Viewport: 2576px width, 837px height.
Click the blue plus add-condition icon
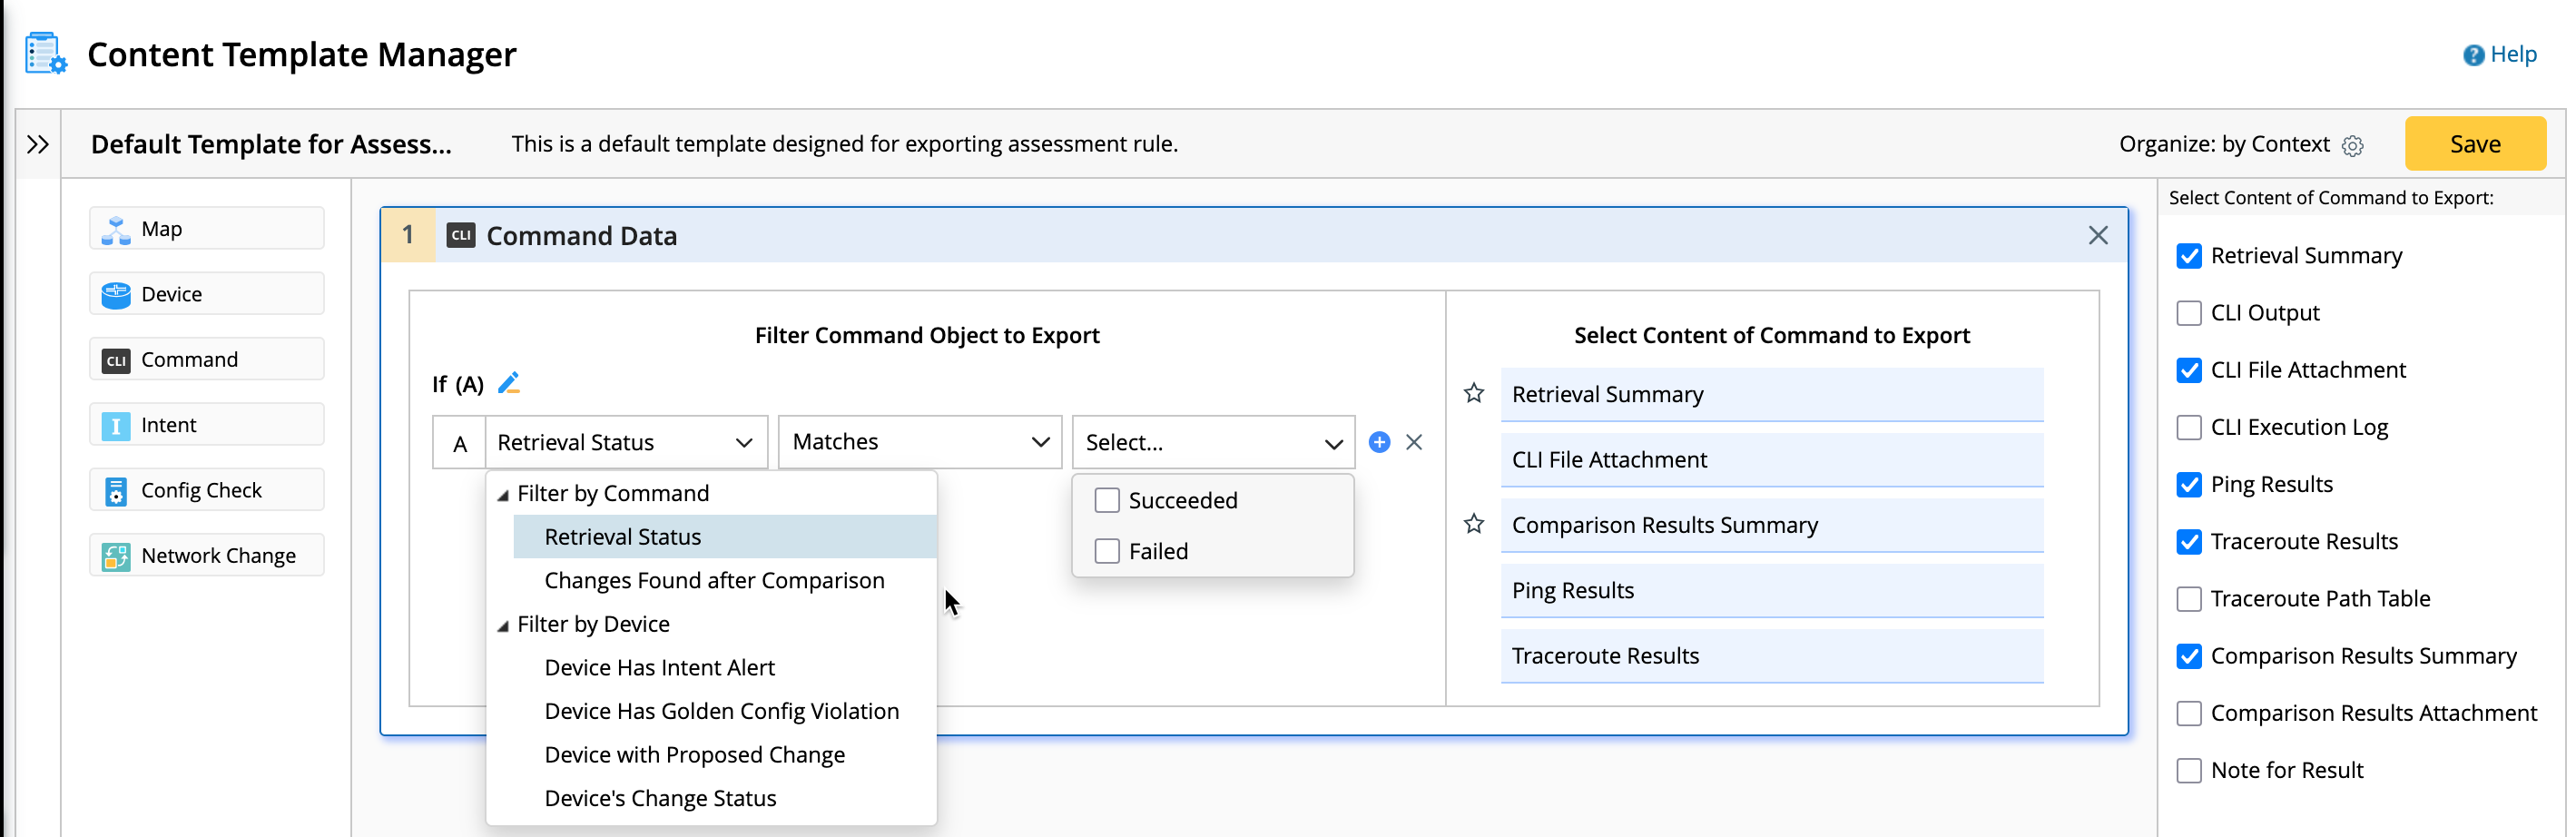(1379, 442)
